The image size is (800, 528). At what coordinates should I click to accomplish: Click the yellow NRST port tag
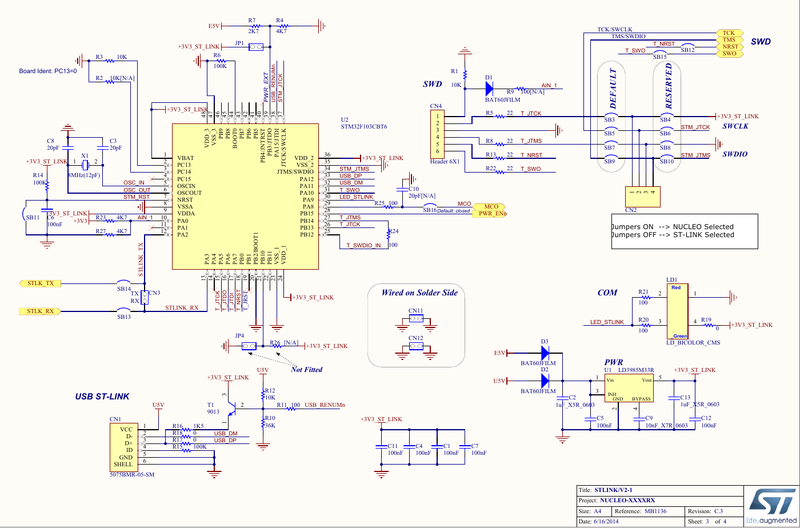tap(729, 46)
